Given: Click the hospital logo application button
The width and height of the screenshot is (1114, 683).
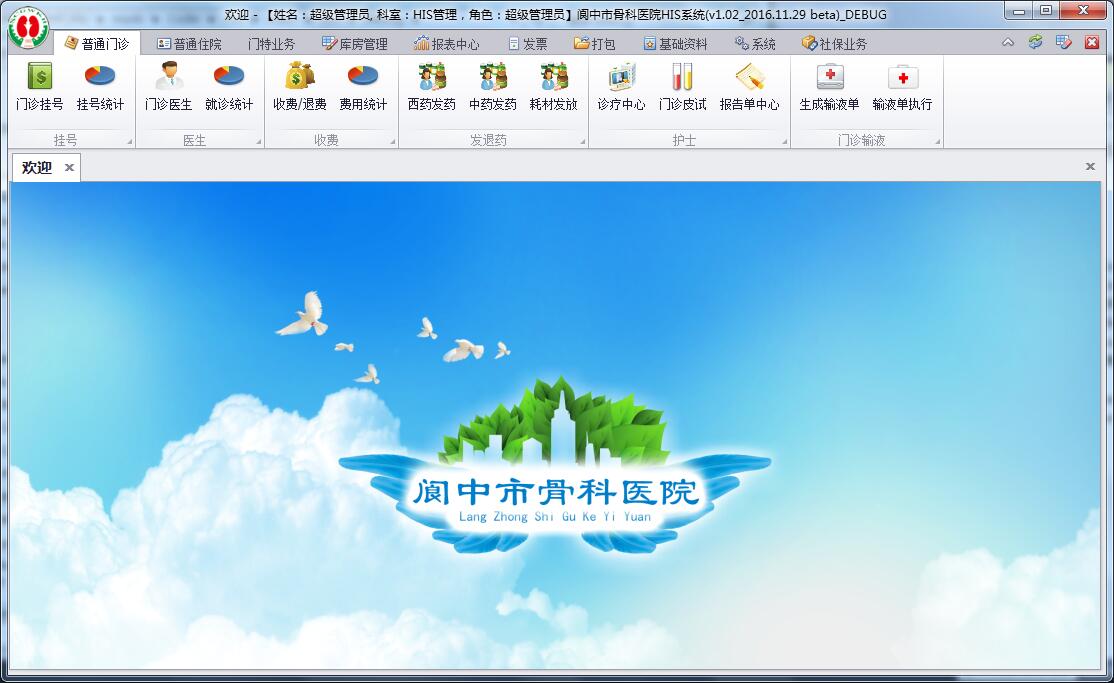Looking at the screenshot, I should tap(28, 28).
